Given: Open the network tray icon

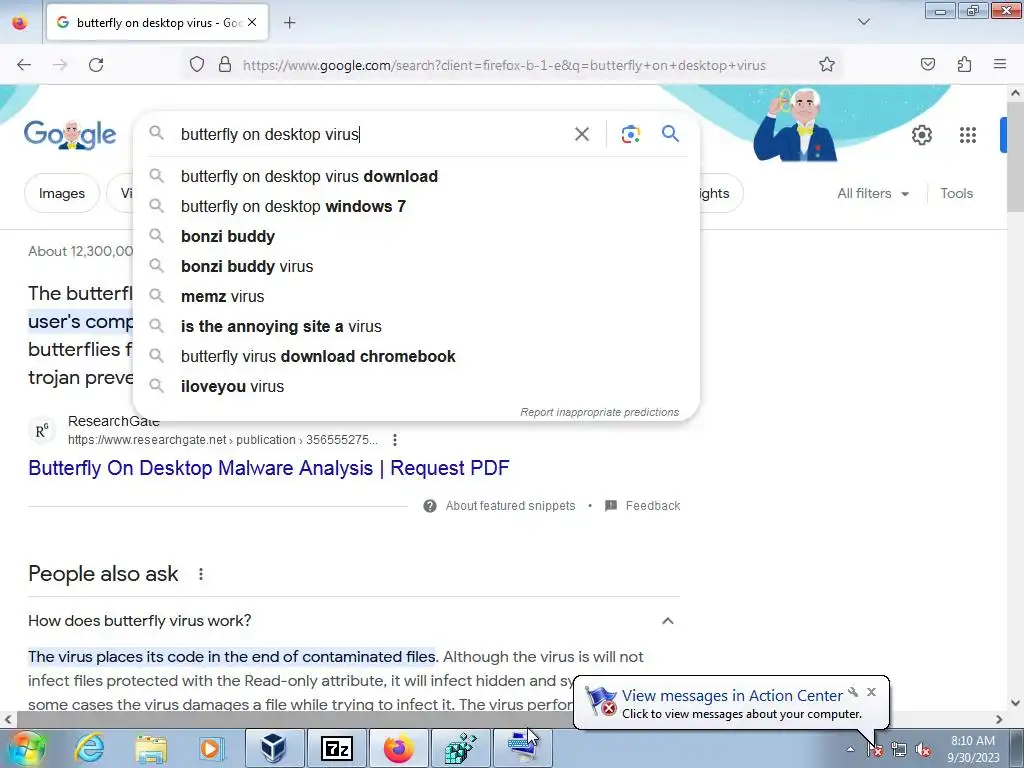Looking at the screenshot, I should tap(899, 750).
